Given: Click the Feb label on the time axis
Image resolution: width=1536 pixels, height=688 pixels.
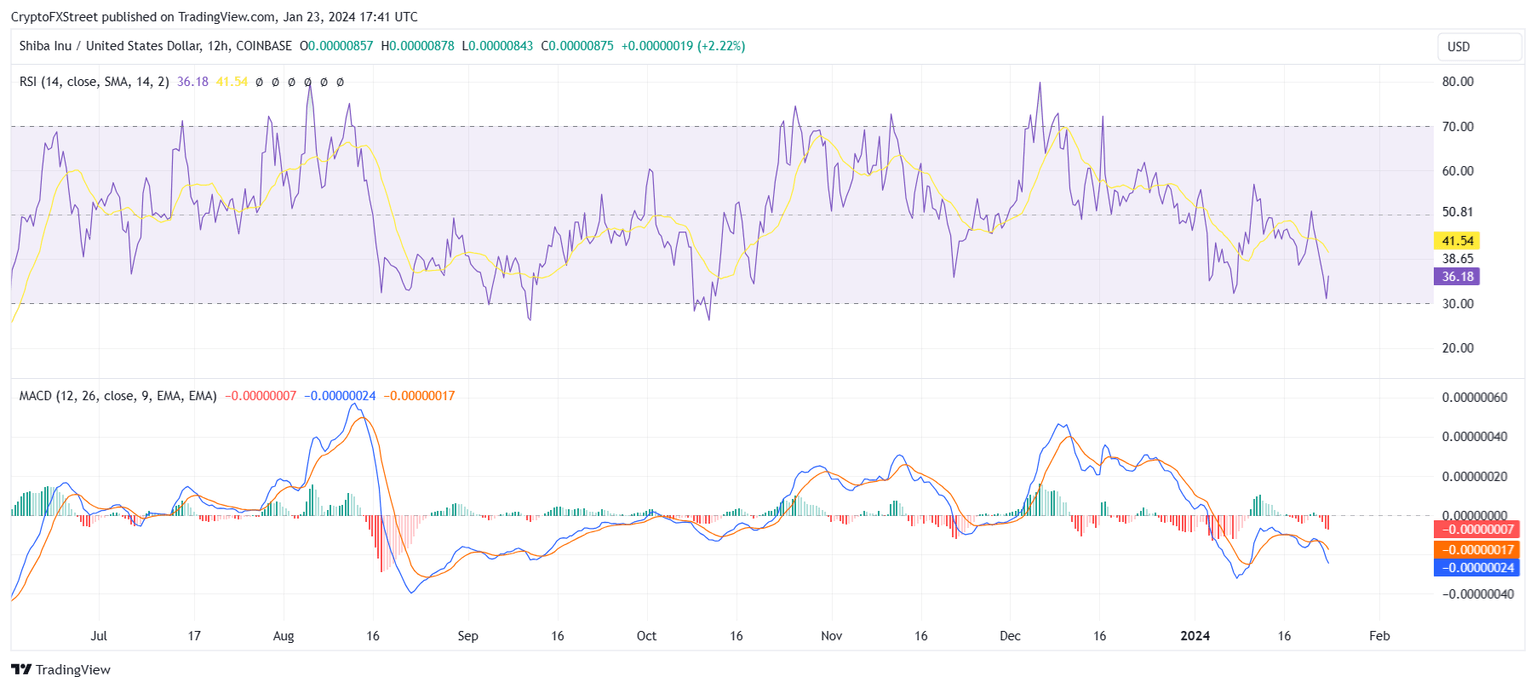Looking at the screenshot, I should [x=1379, y=636].
